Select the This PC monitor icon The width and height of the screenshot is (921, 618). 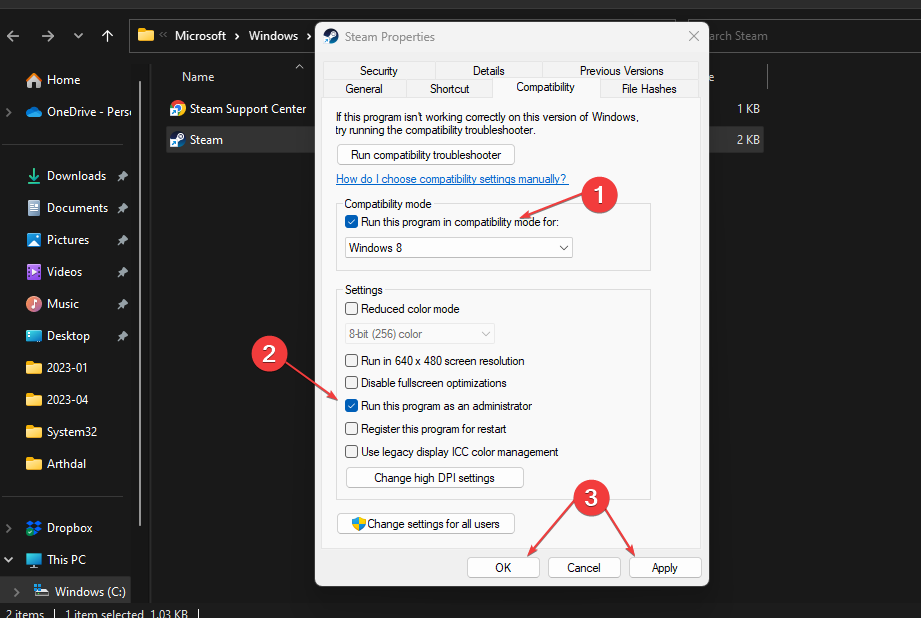point(34,560)
